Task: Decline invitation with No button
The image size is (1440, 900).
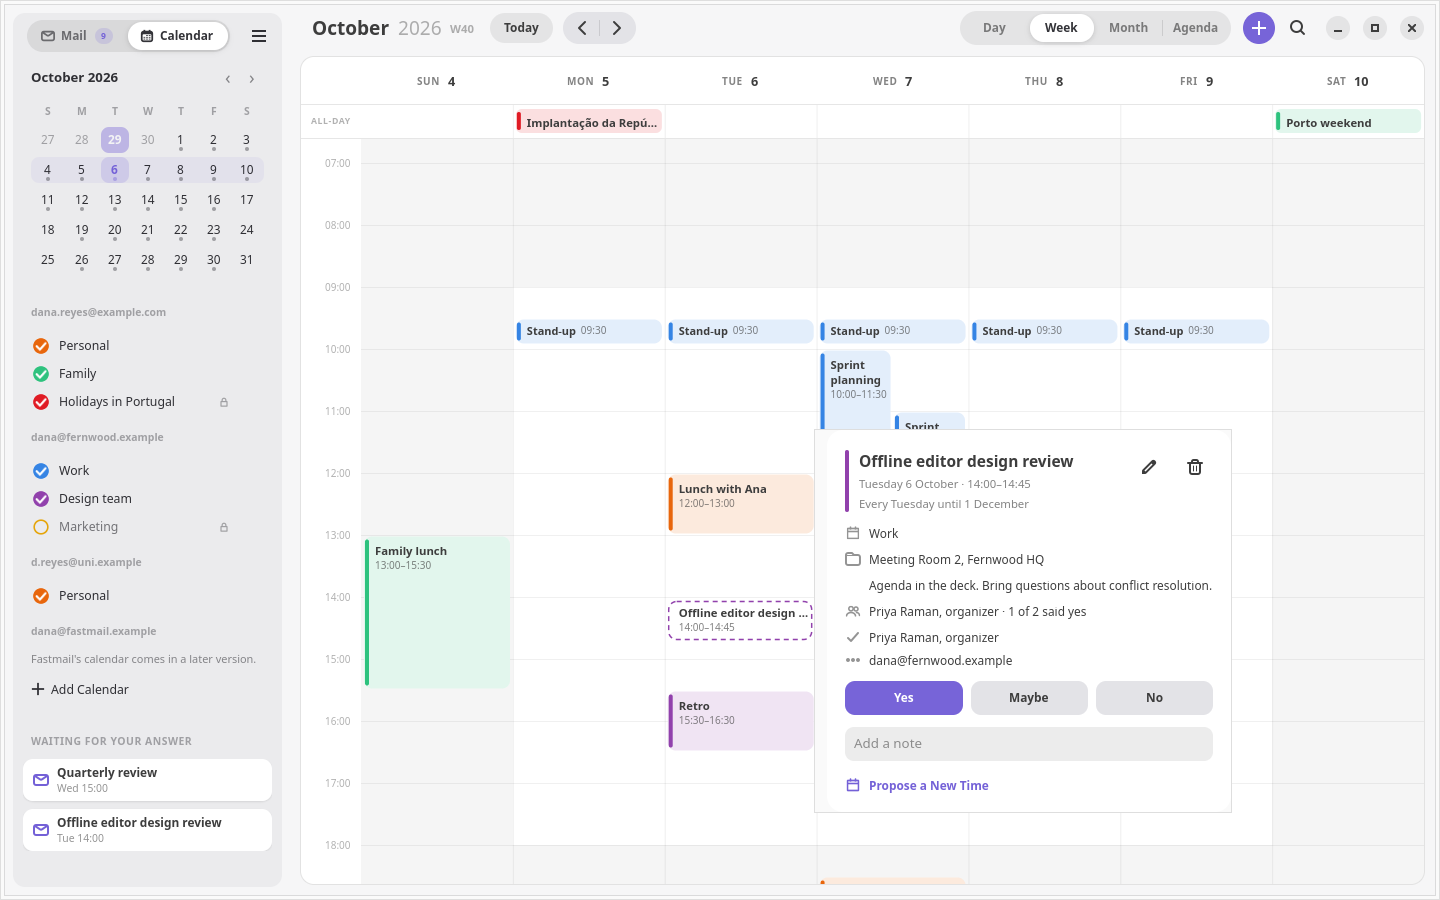Action: coord(1154,698)
